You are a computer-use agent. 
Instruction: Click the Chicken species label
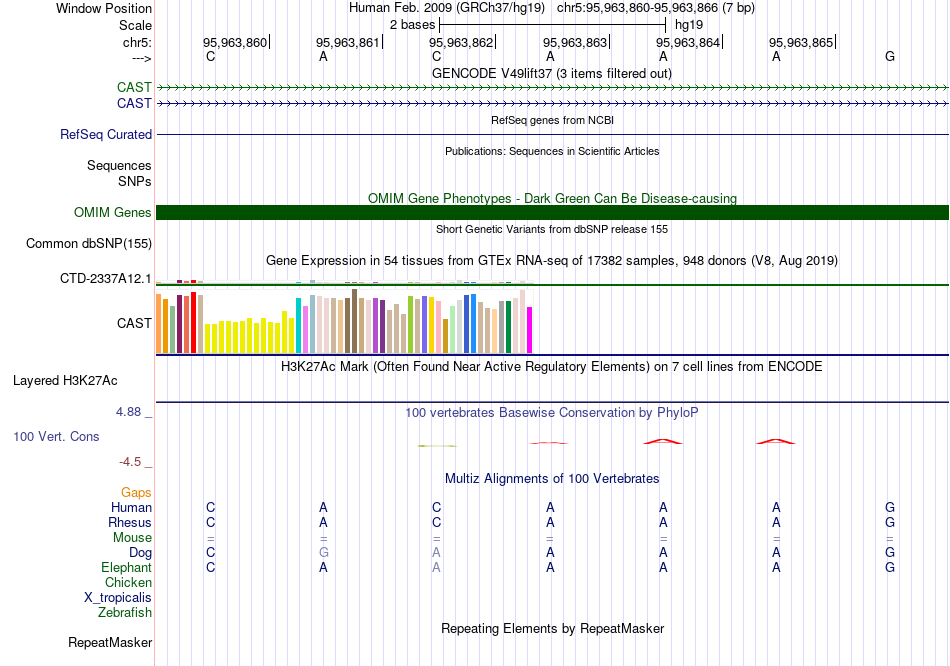coord(128,582)
